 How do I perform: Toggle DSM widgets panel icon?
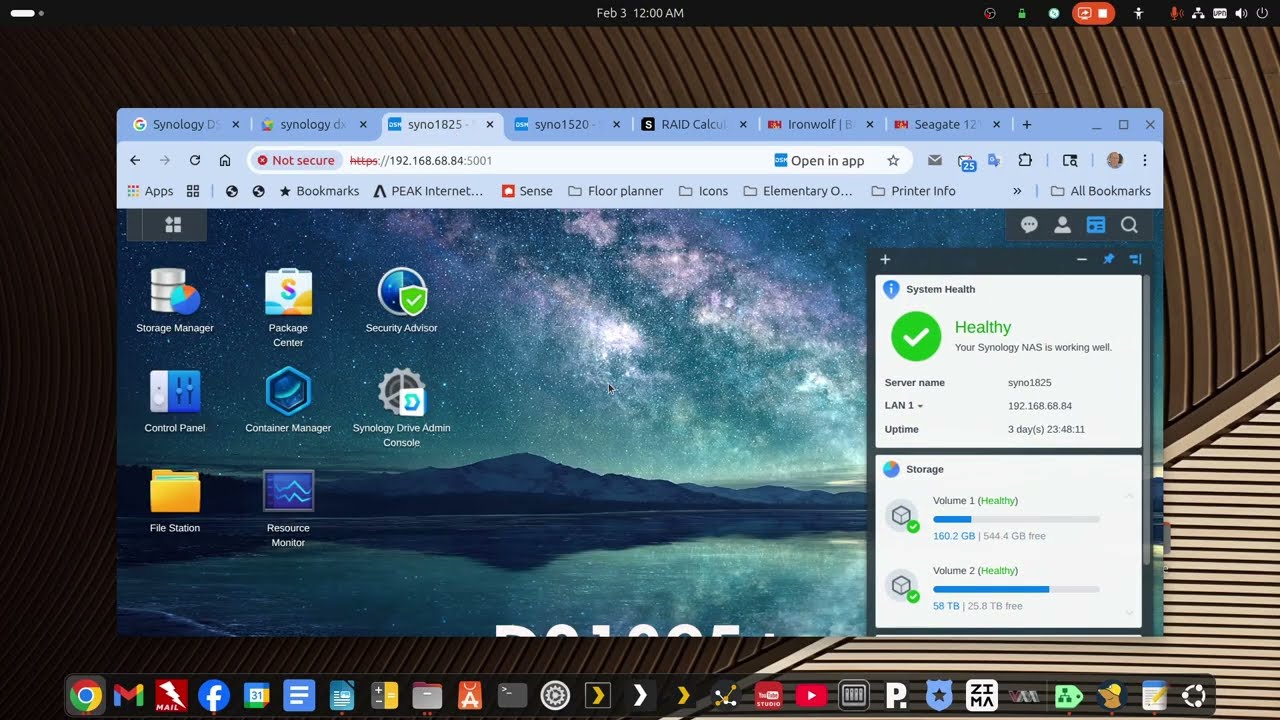point(1096,225)
